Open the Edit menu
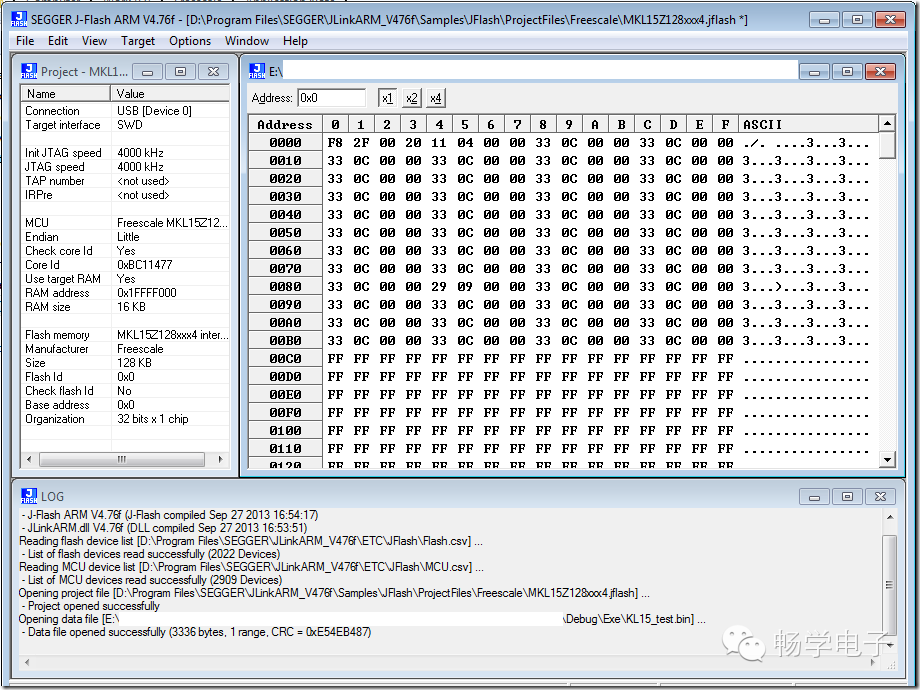This screenshot has width=920, height=690. (58, 41)
